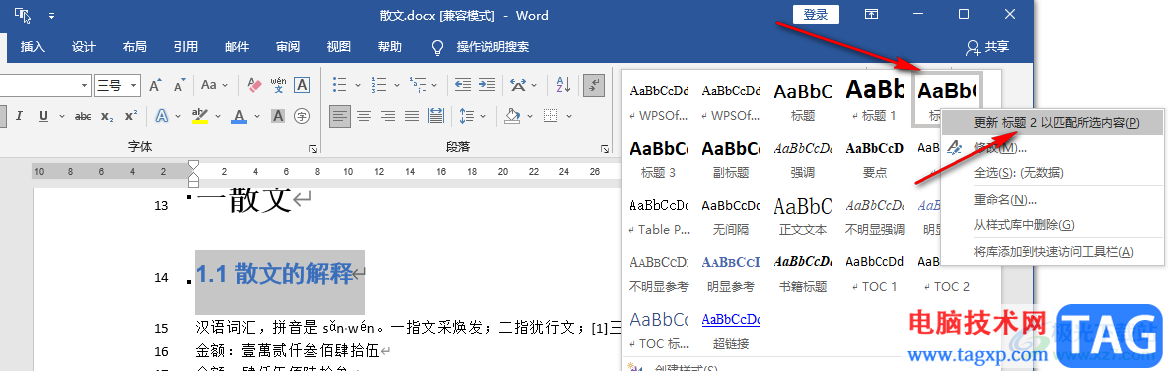Image resolution: width=1168 pixels, height=371 pixels.
Task: Apply the 副标题 style from gallery
Action: click(731, 156)
